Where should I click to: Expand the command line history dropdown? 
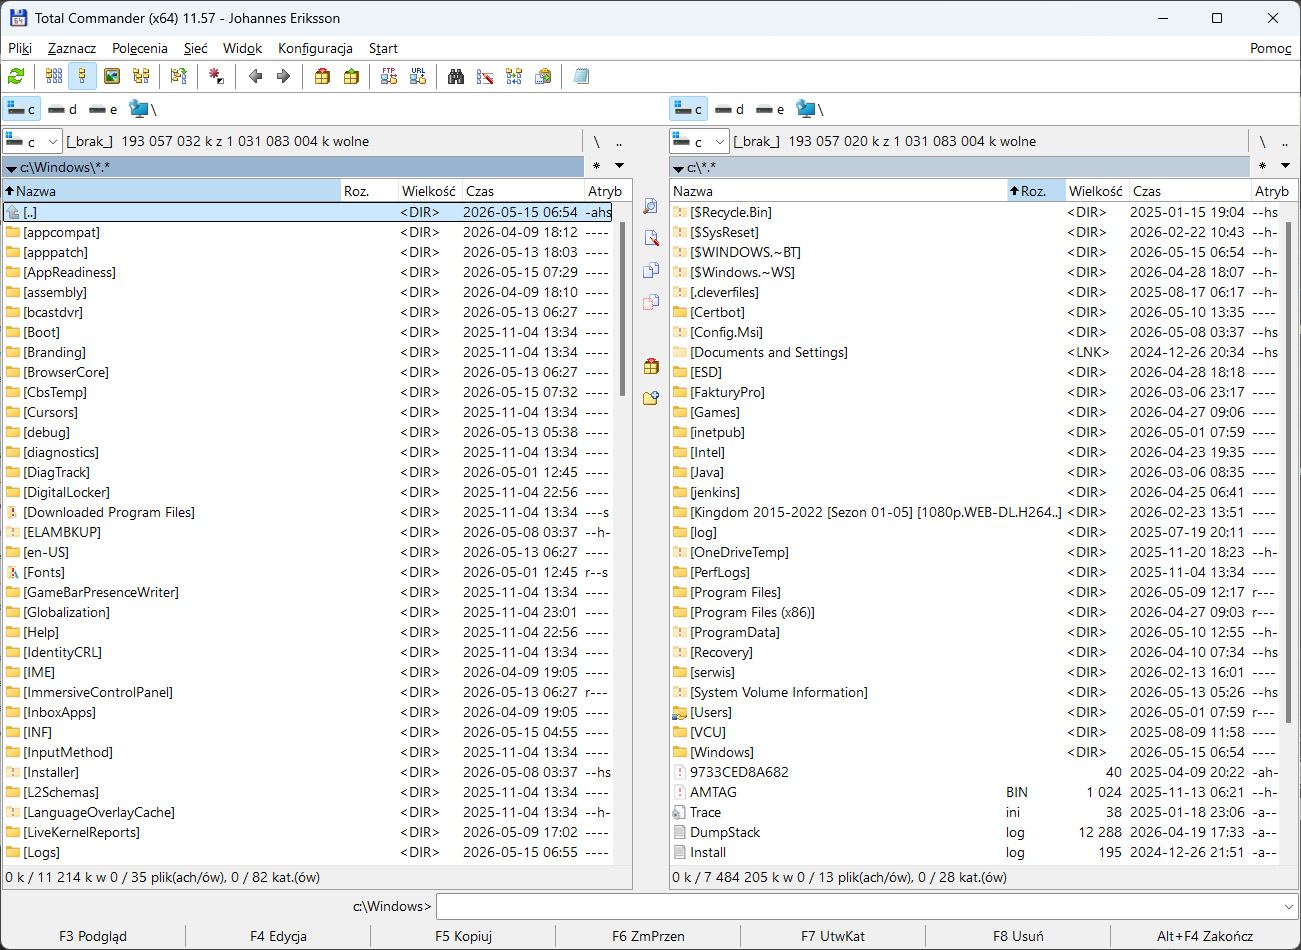[1288, 907]
